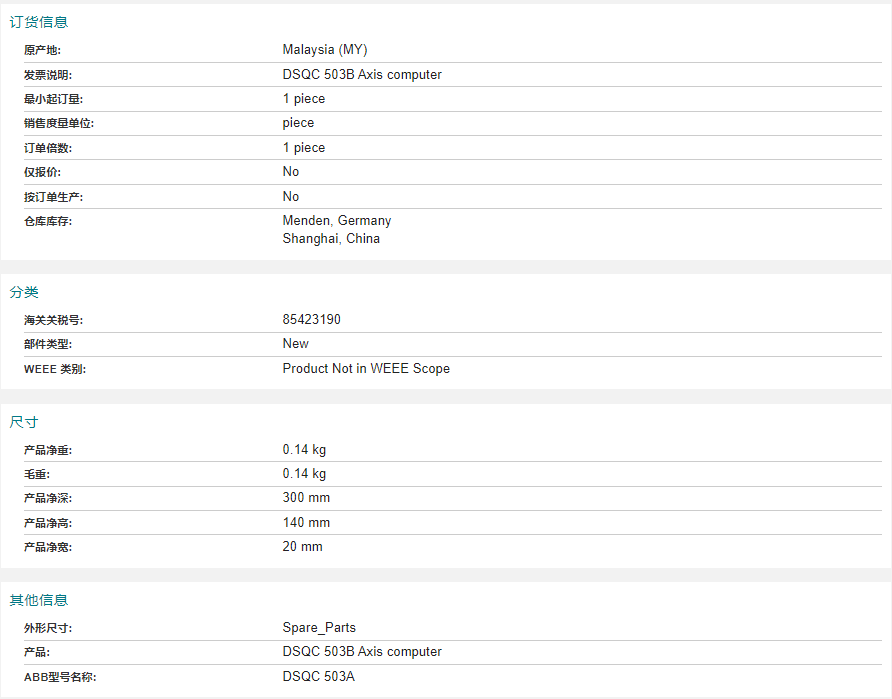Select the Menden, Germany warehouse entry
This screenshot has width=892, height=699.
coord(337,221)
